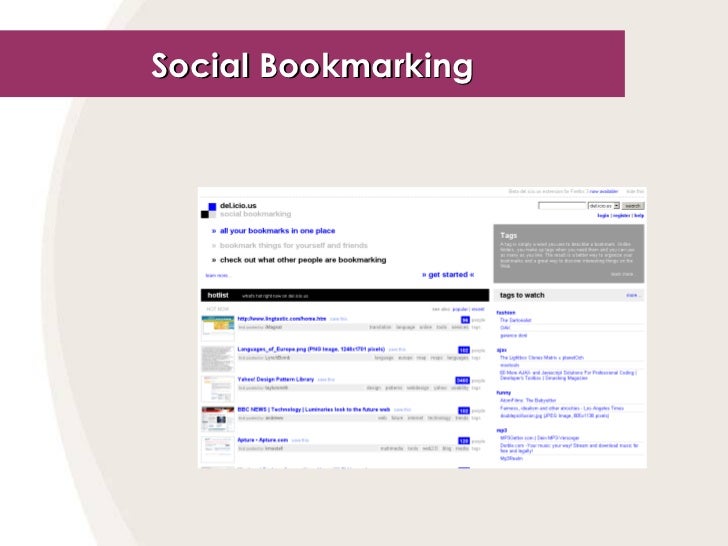Image resolution: width=728 pixels, height=546 pixels.
Task: Open the lingtastic.com hotlist link
Action: 281,318
